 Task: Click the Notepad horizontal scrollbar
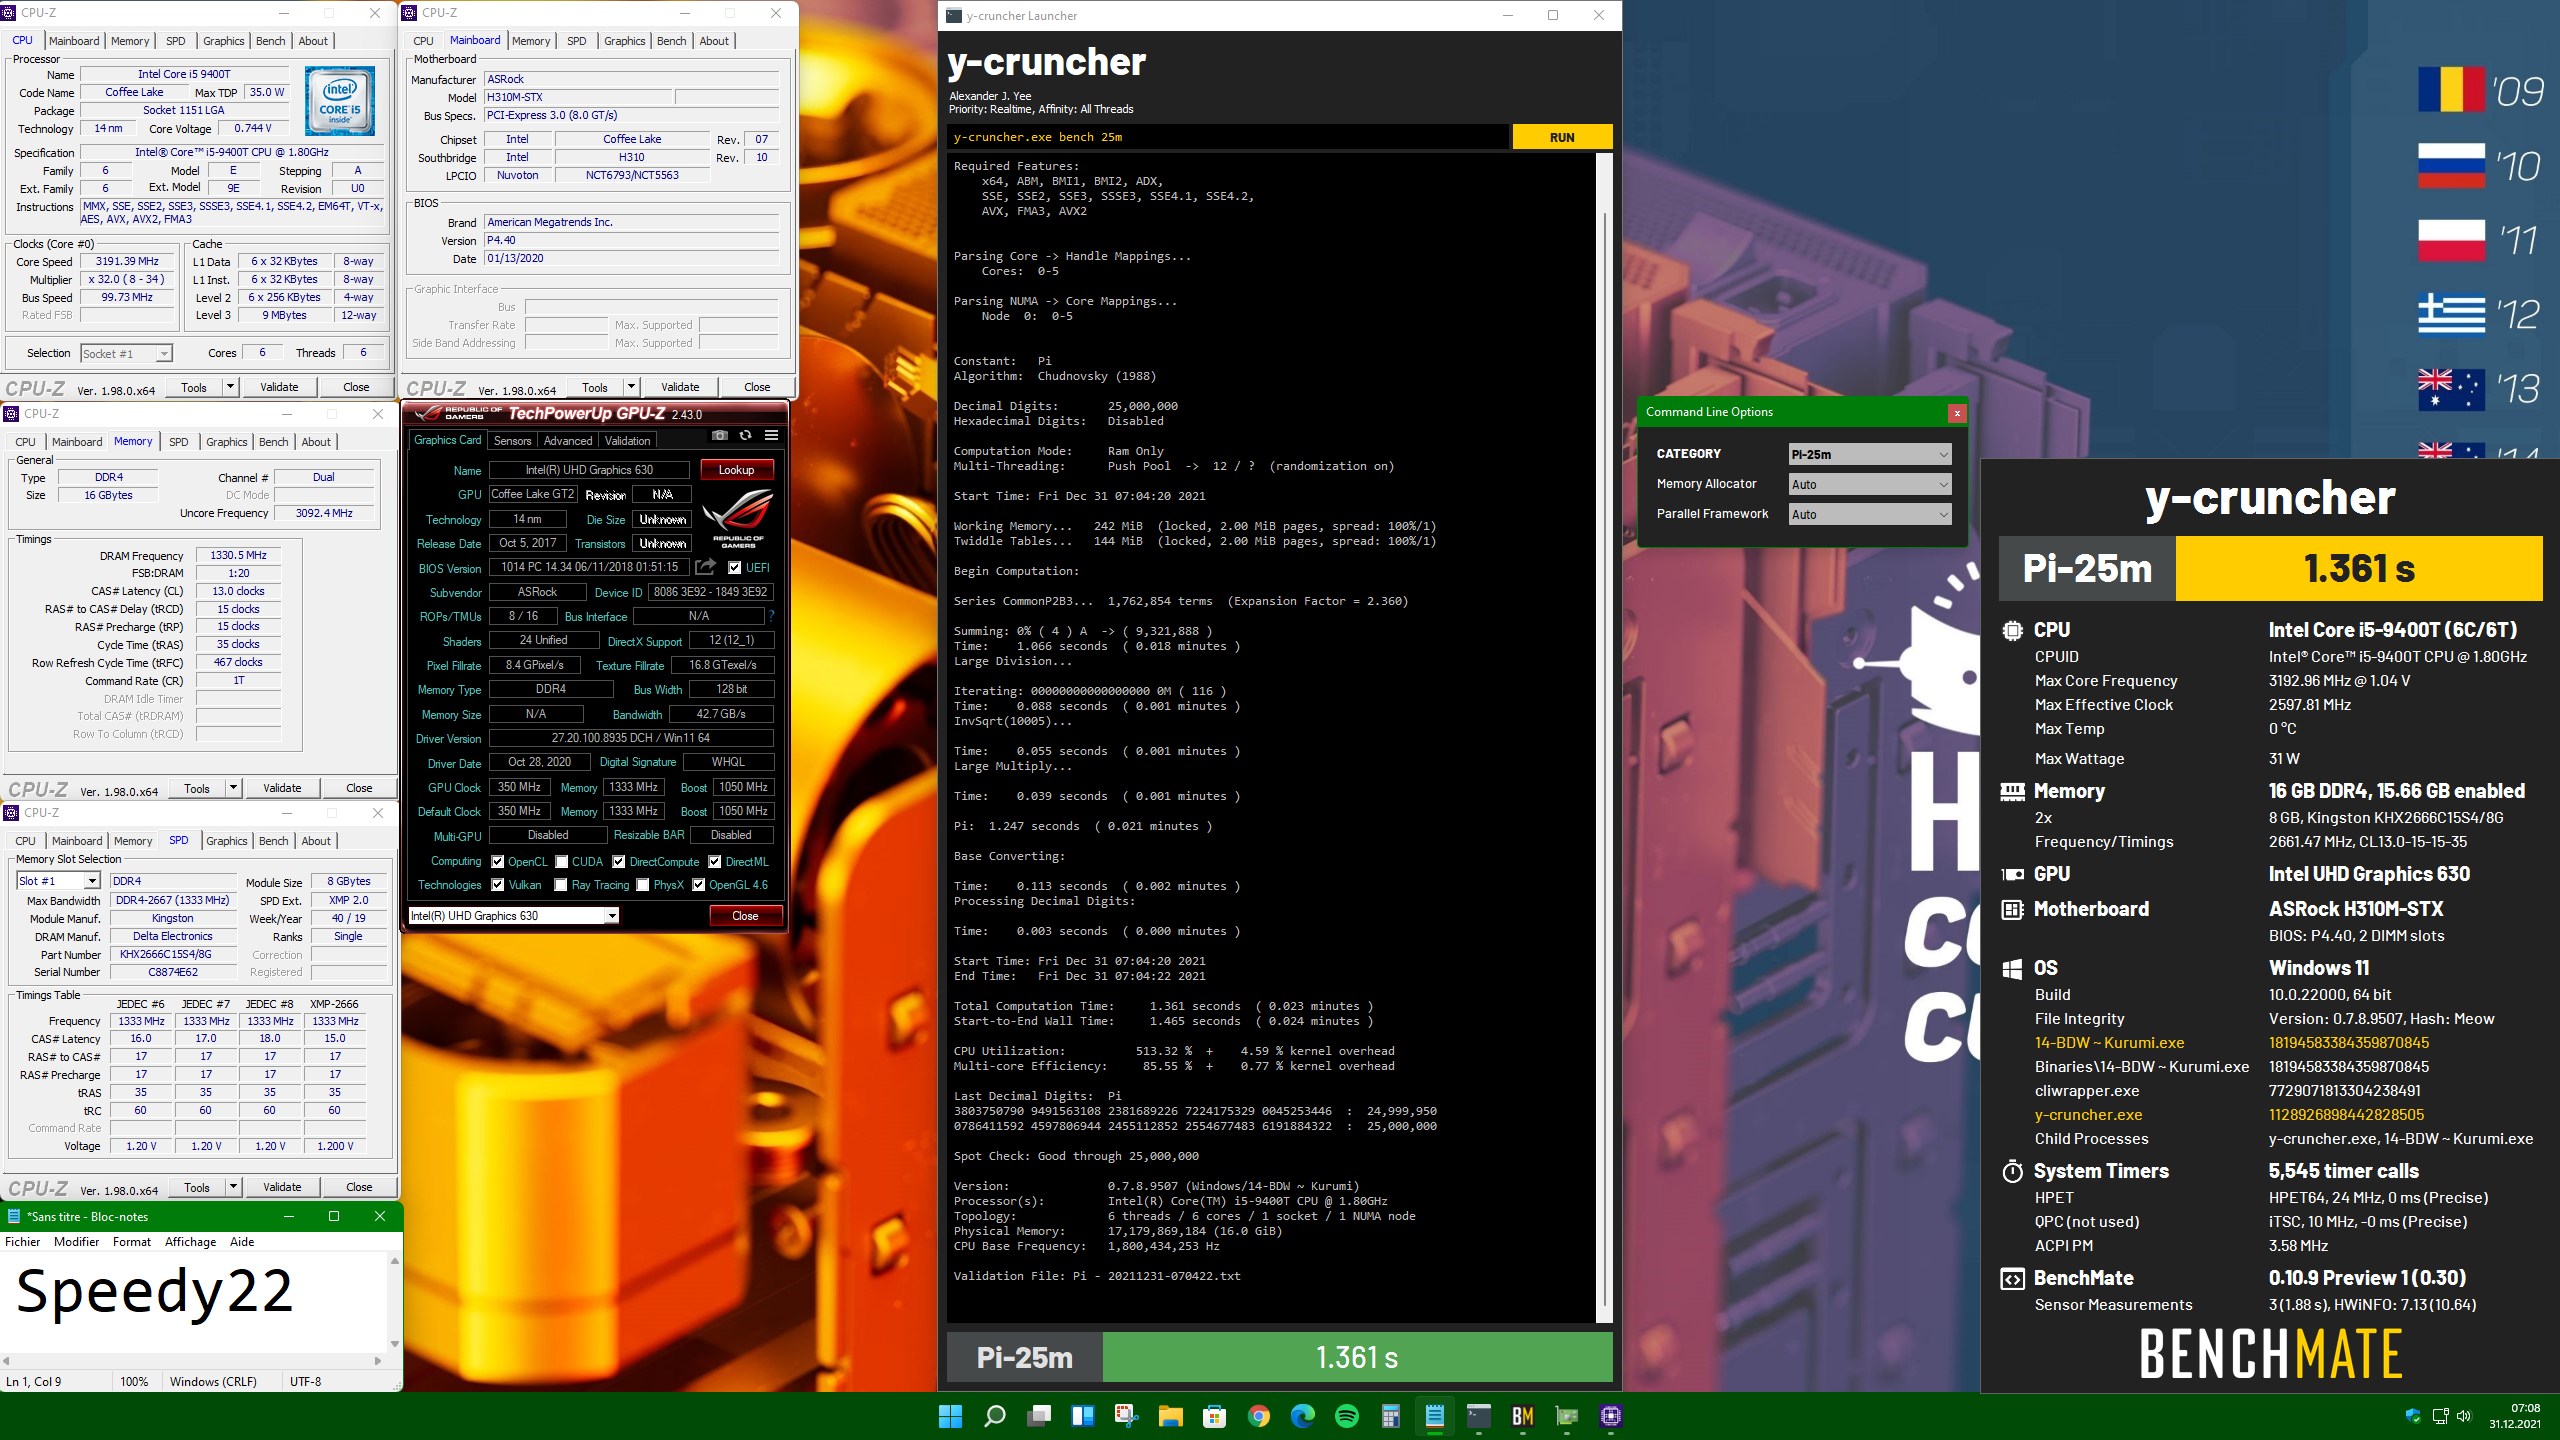click(x=192, y=1360)
